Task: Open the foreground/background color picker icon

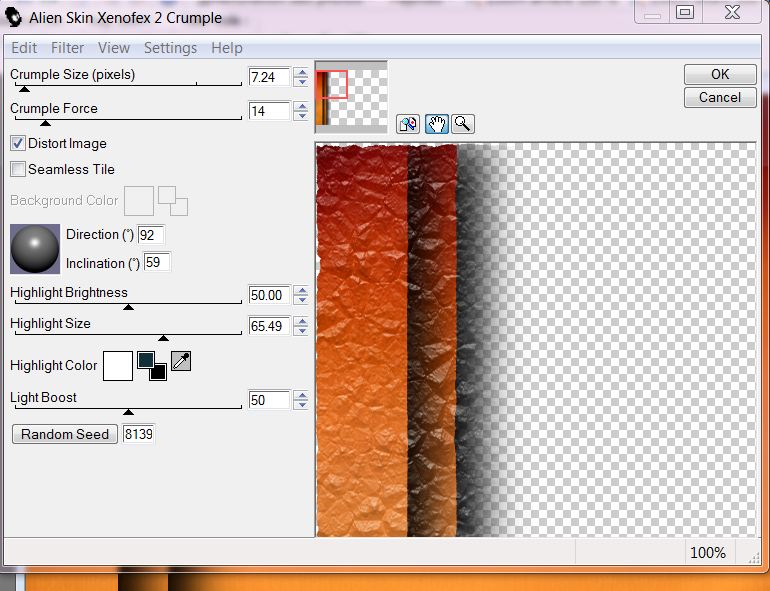Action: coord(152,366)
